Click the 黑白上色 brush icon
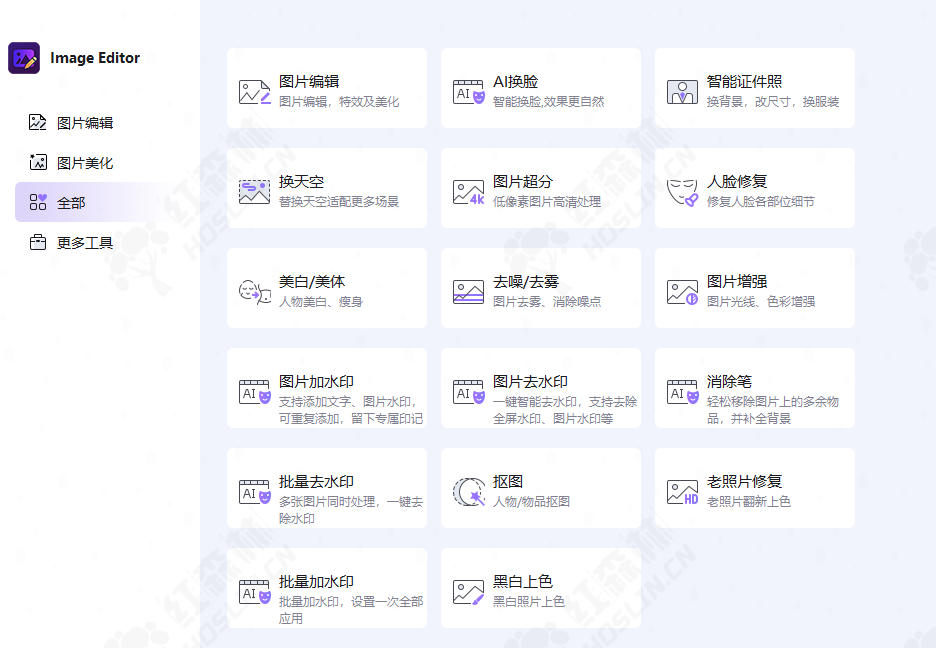936x648 pixels. click(x=469, y=593)
